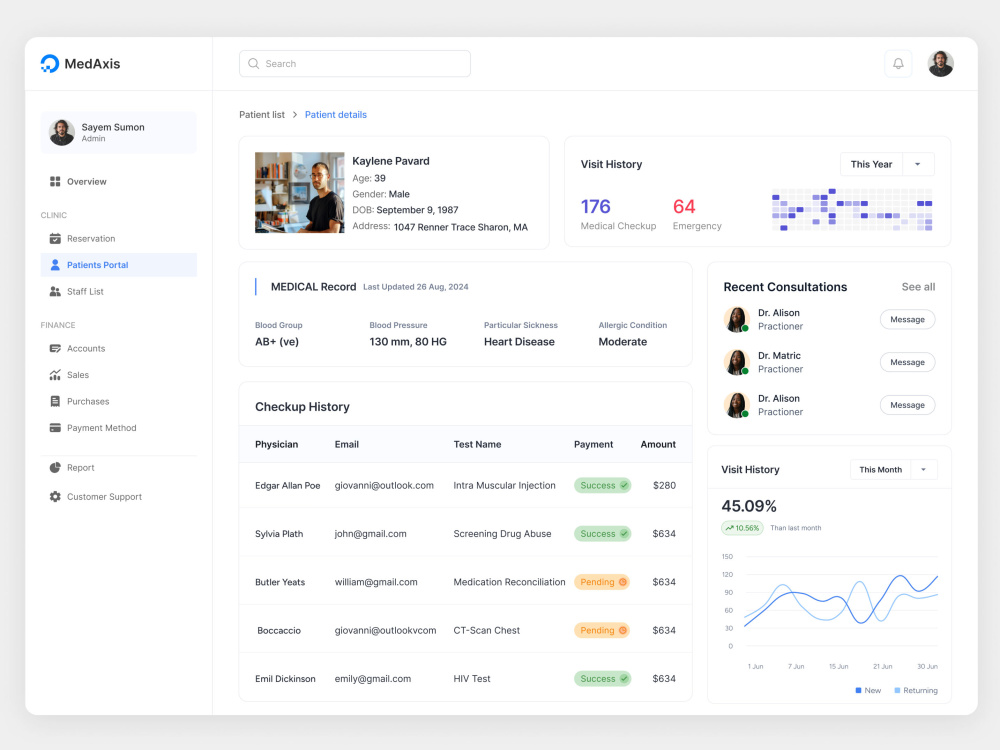Click email giovanni@outlook.com
The height and width of the screenshot is (750, 1000).
384,485
